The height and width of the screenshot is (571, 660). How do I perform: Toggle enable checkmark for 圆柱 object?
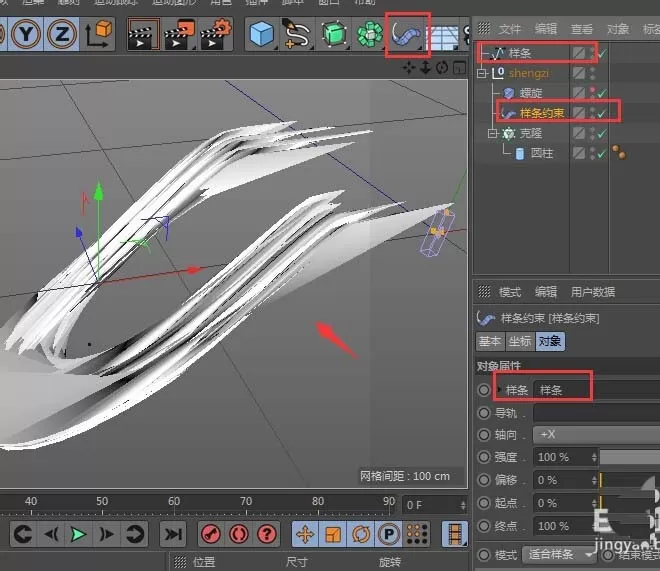pyautogui.click(x=602, y=154)
